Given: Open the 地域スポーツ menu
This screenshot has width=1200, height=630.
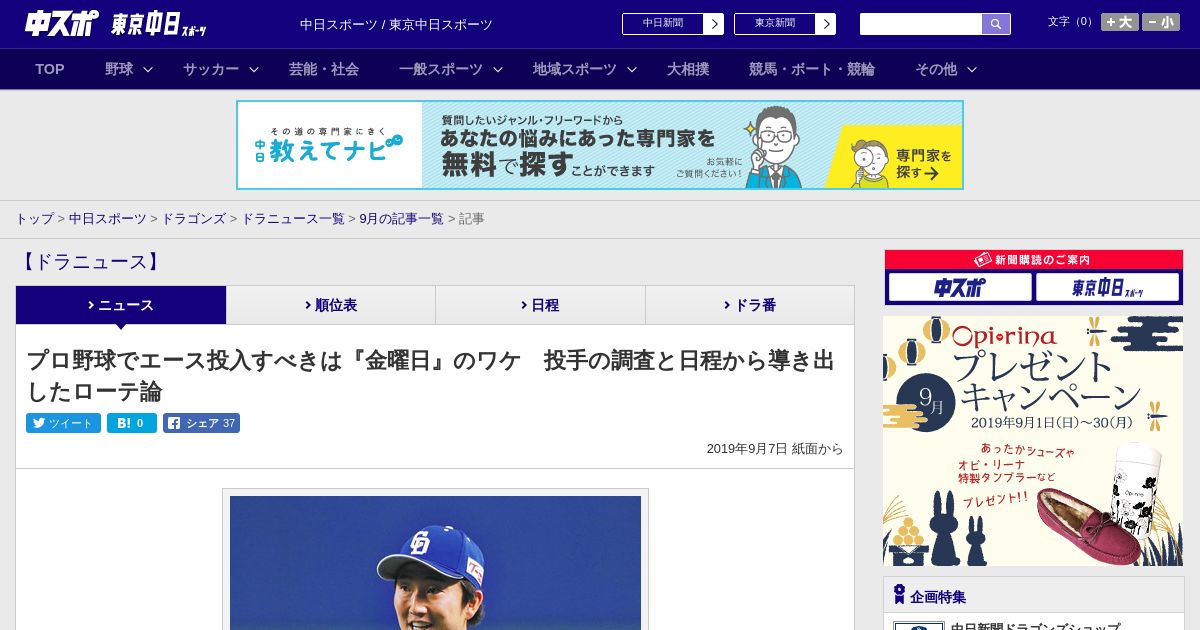Looking at the screenshot, I should [x=575, y=69].
